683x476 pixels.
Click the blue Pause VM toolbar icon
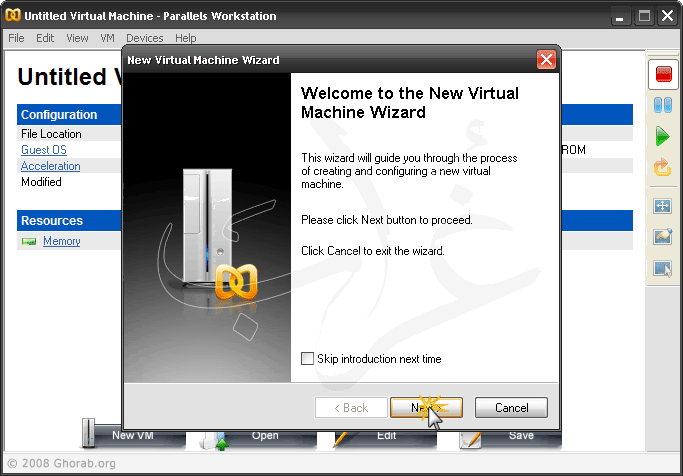tap(663, 105)
